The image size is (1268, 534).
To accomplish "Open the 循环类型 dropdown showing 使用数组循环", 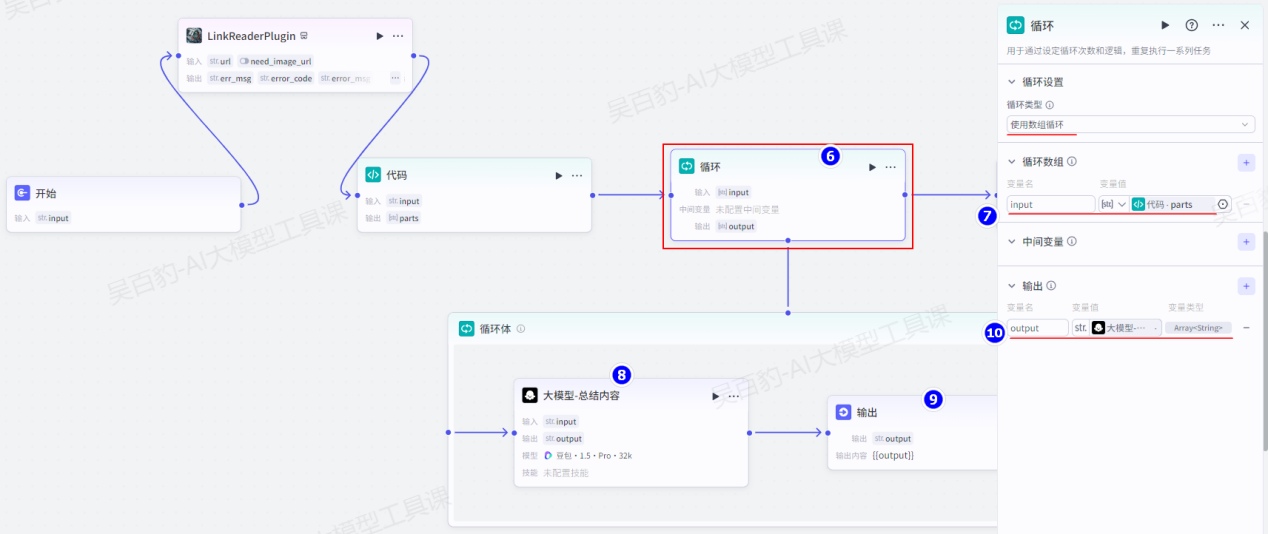I will [1130, 125].
